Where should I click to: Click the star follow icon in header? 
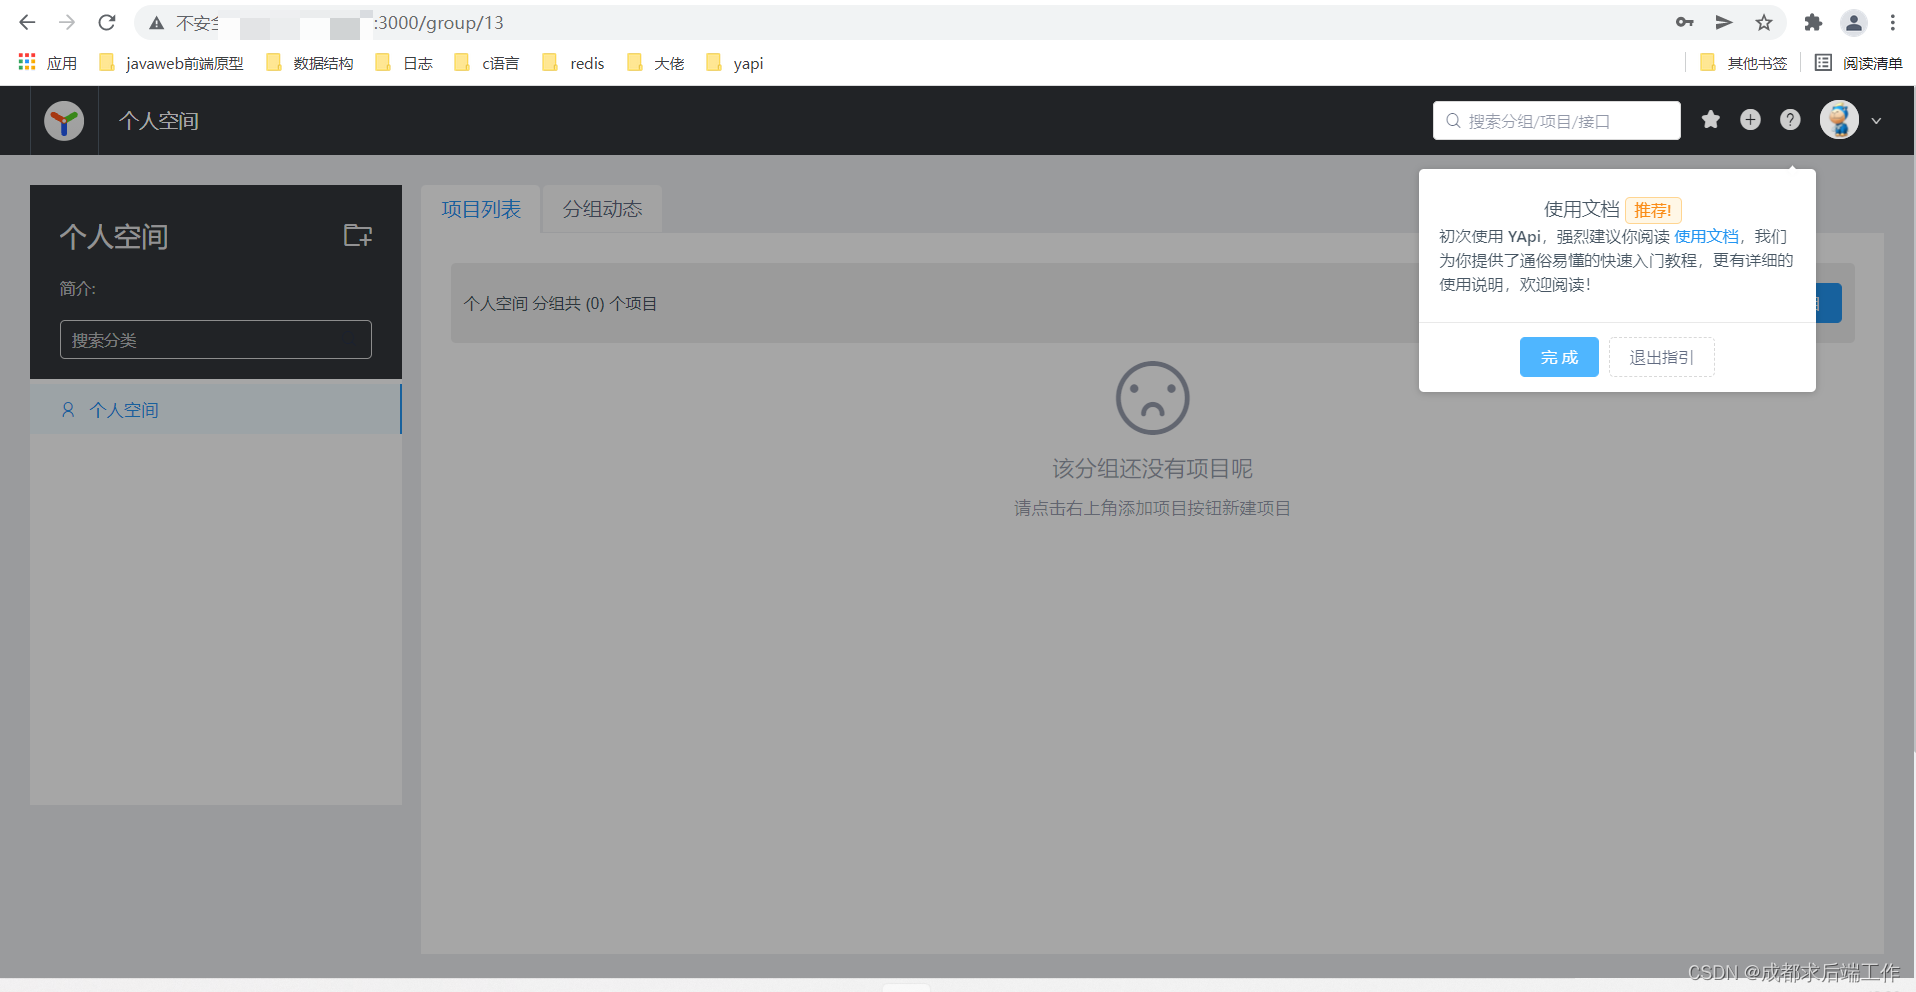(x=1710, y=119)
